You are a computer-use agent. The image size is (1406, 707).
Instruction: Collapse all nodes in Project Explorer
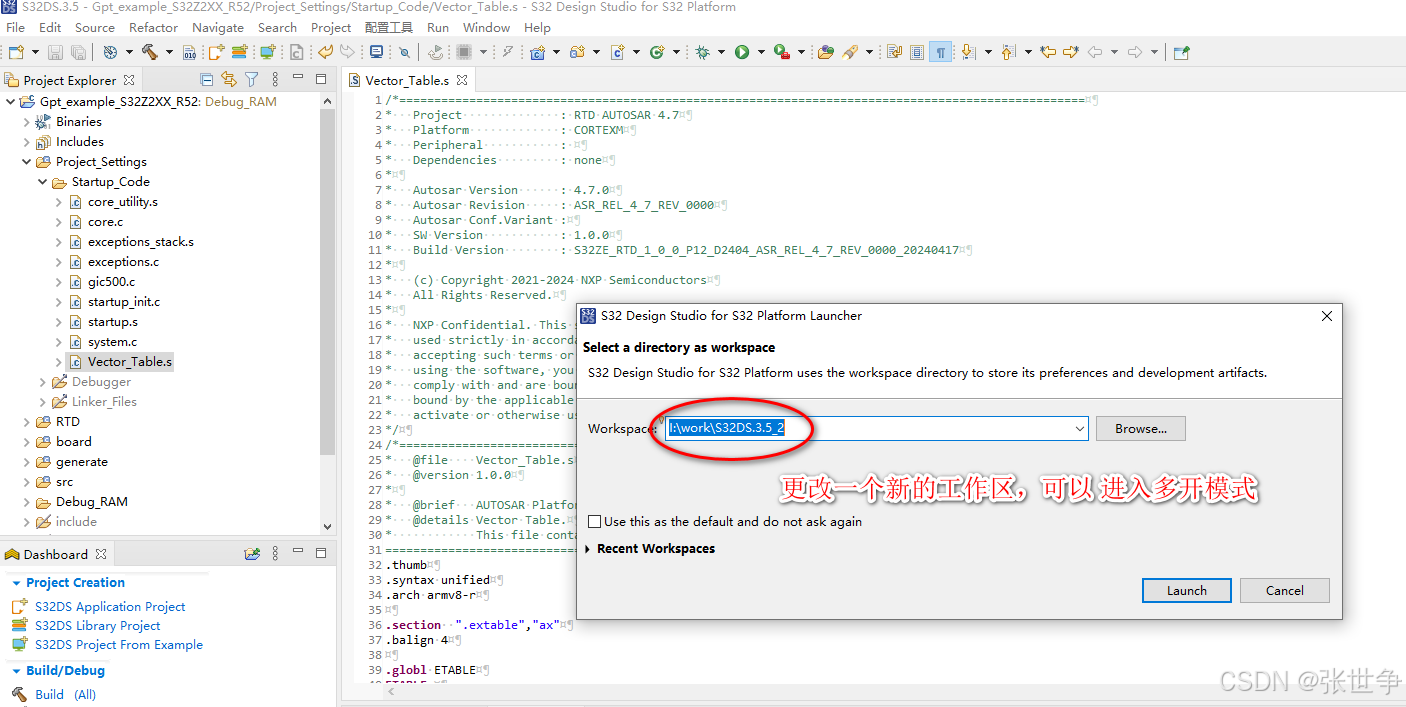coord(206,80)
